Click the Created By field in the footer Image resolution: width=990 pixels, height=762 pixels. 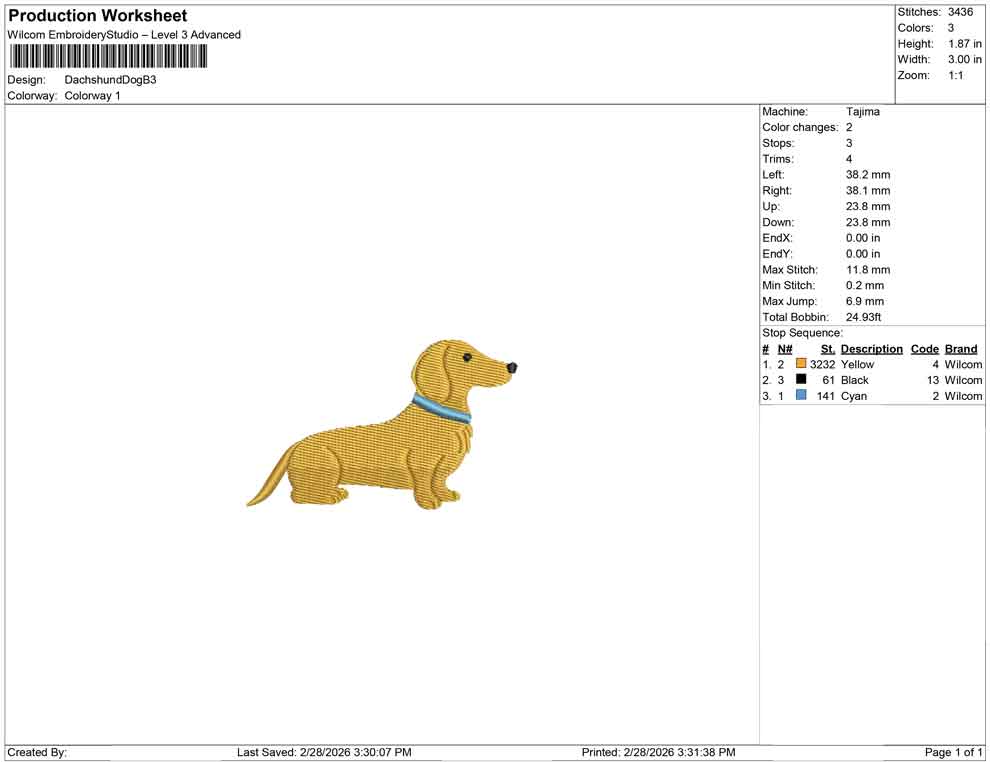[x=37, y=752]
